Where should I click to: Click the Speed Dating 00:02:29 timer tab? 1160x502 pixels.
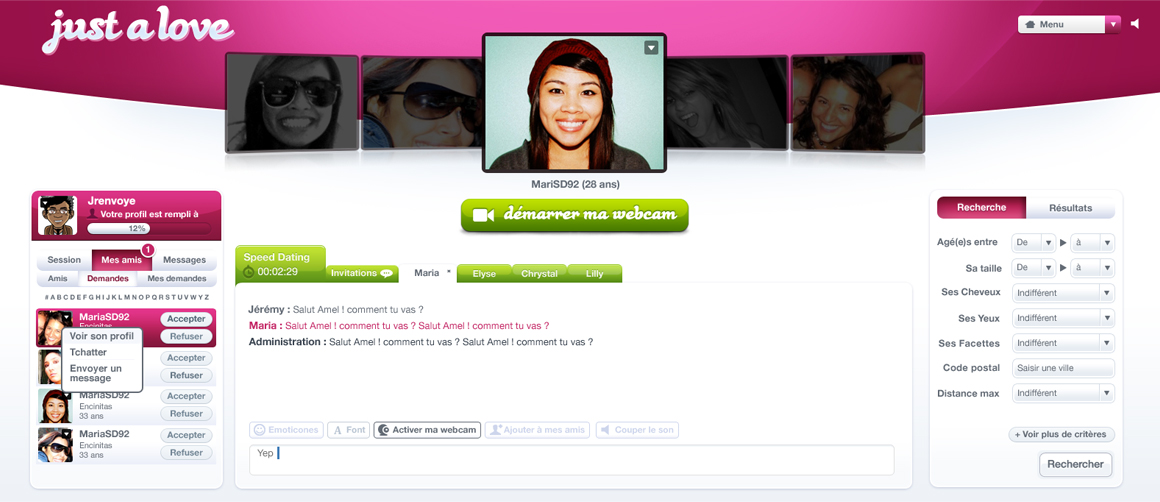click(x=280, y=264)
